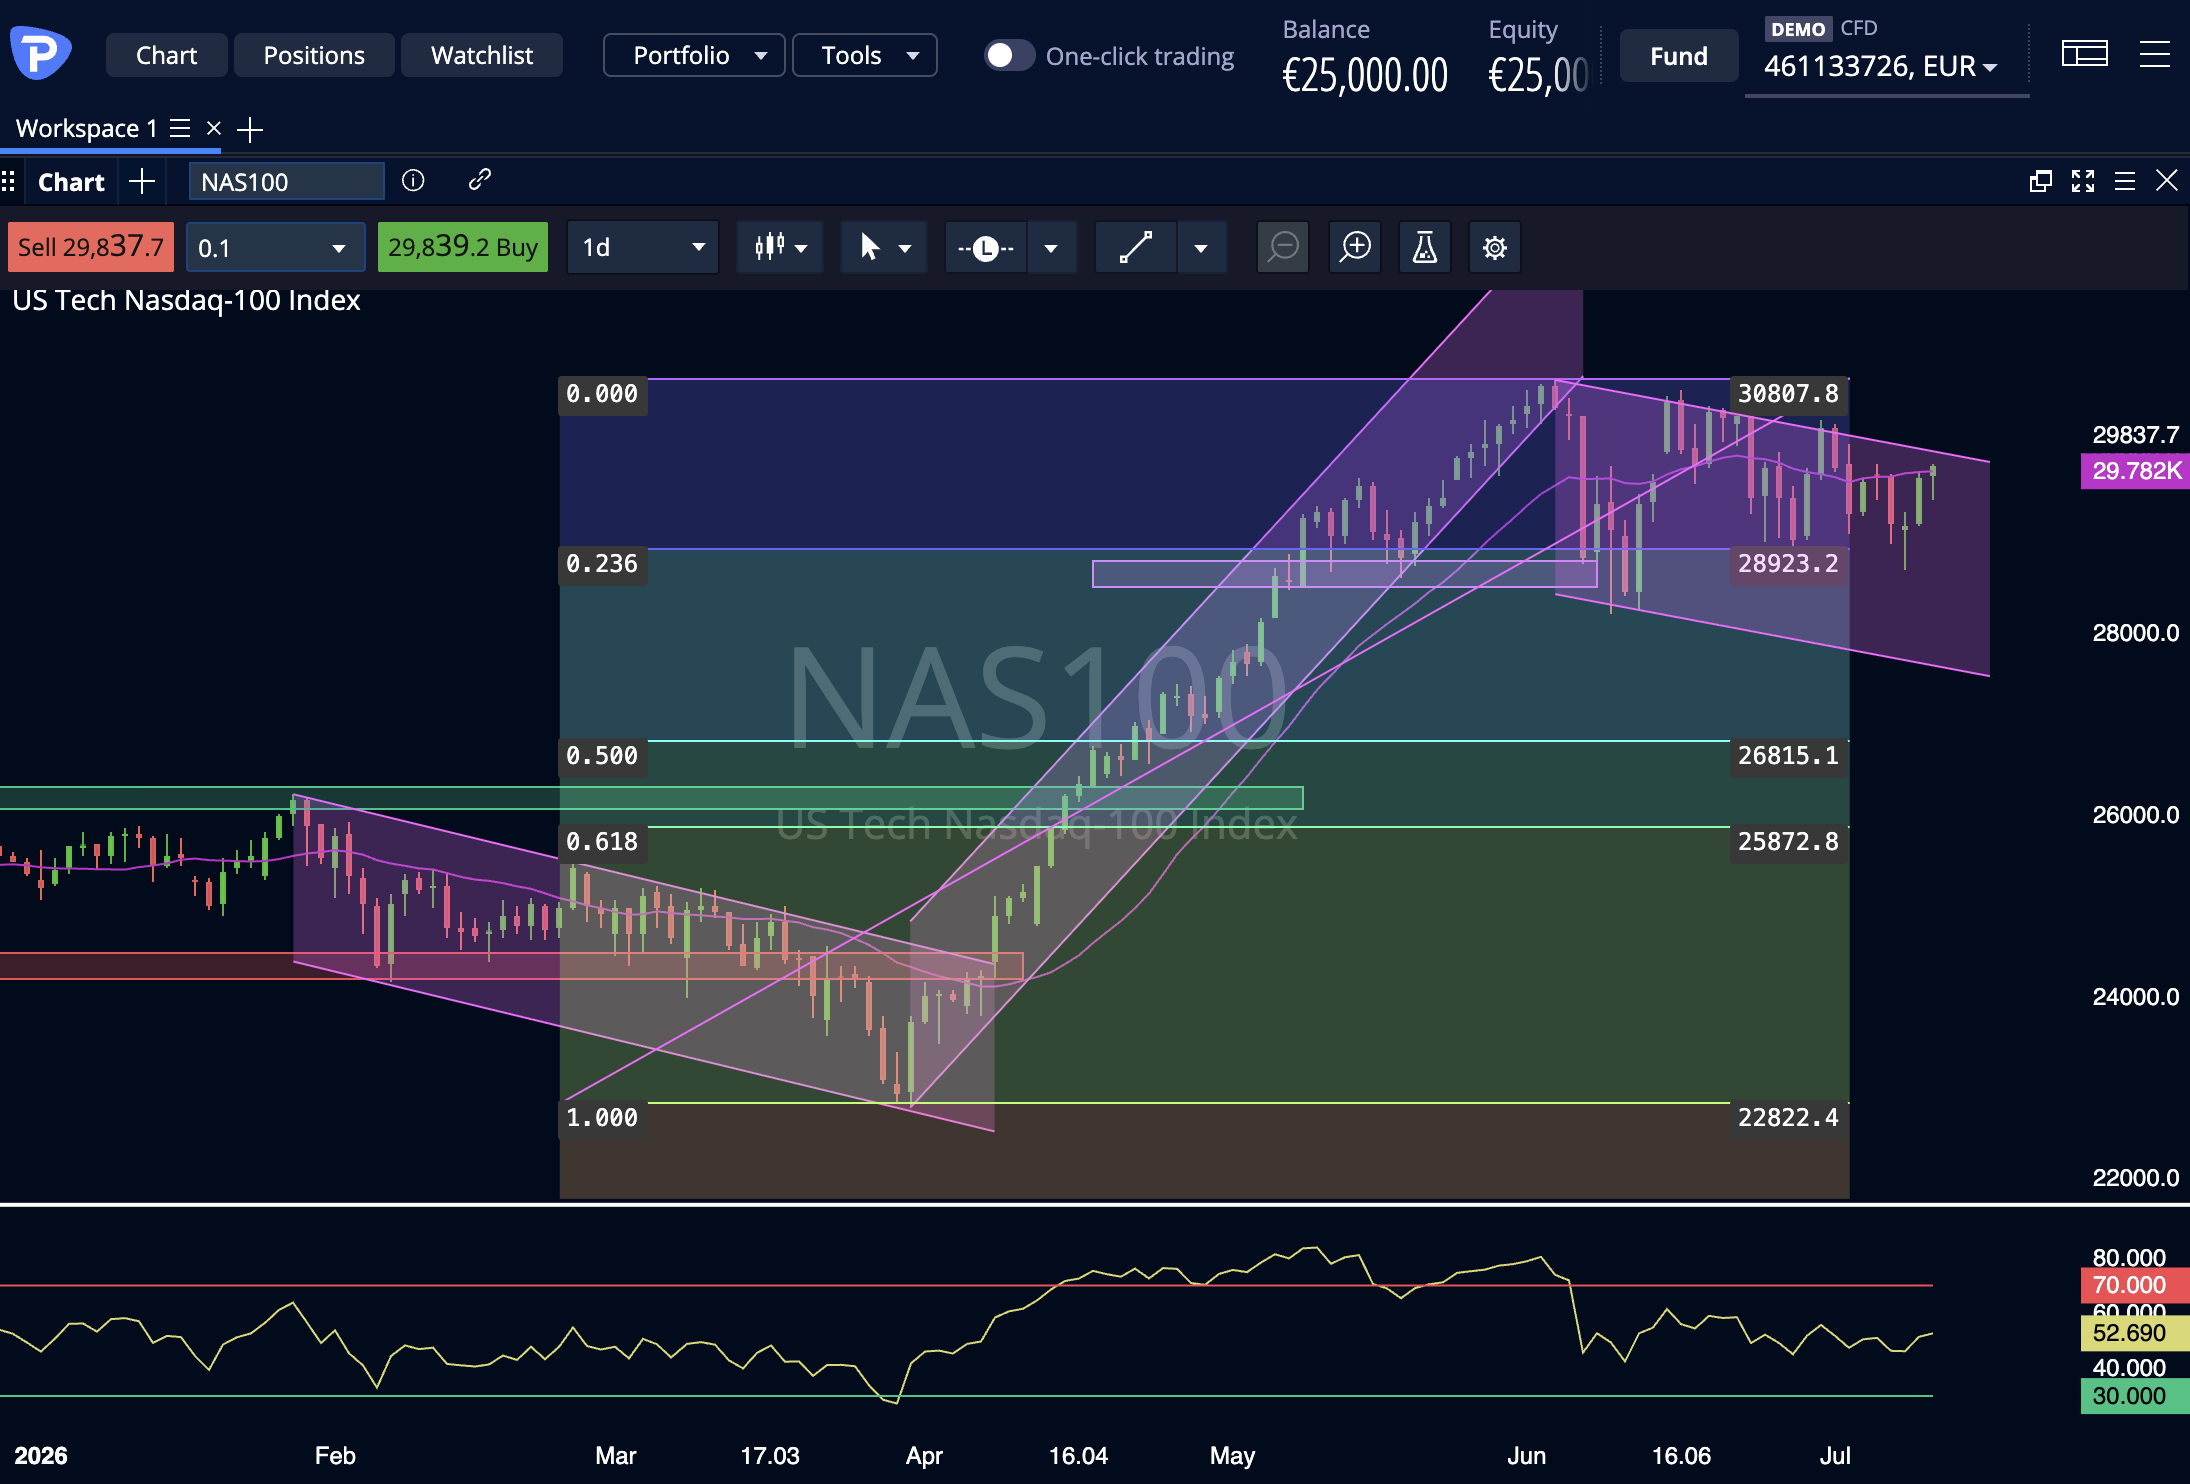Image resolution: width=2190 pixels, height=1484 pixels.
Task: Zoom out the chart
Action: pyautogui.click(x=1283, y=247)
